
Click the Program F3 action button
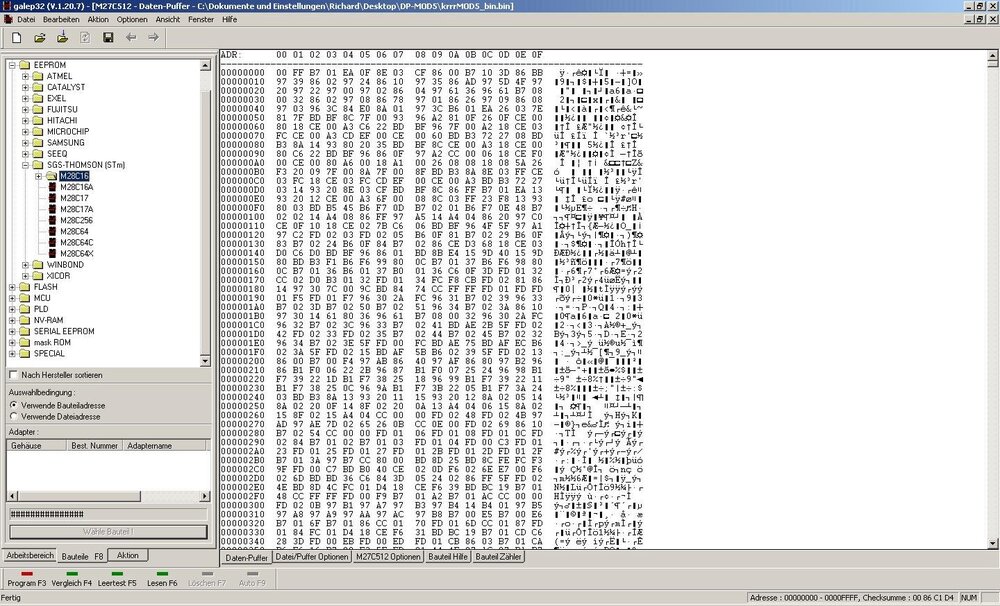click(x=27, y=579)
